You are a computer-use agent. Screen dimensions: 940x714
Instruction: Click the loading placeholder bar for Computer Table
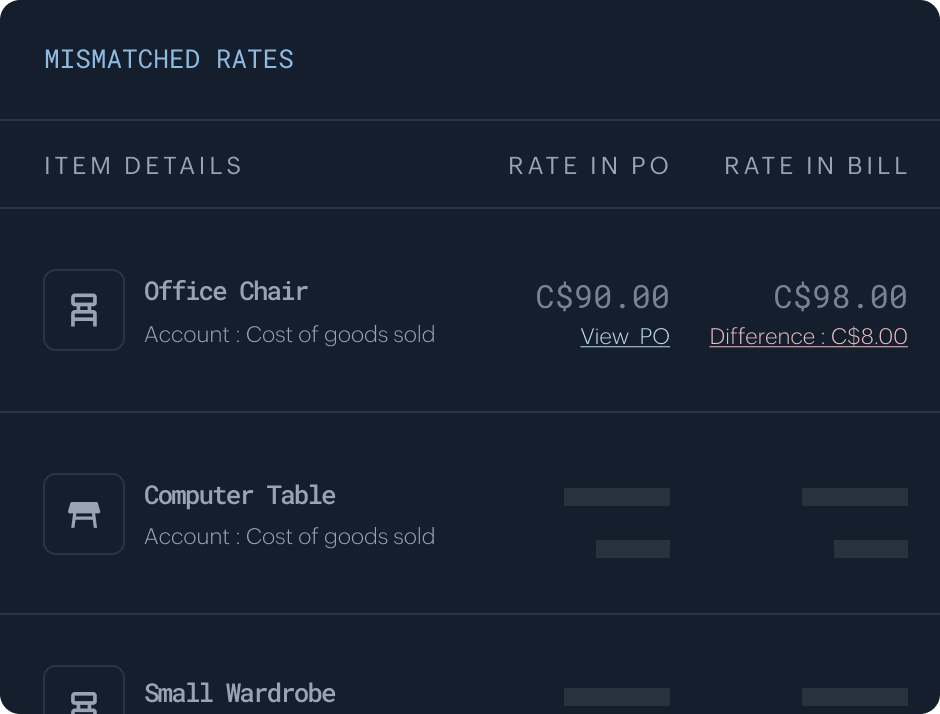click(616, 497)
